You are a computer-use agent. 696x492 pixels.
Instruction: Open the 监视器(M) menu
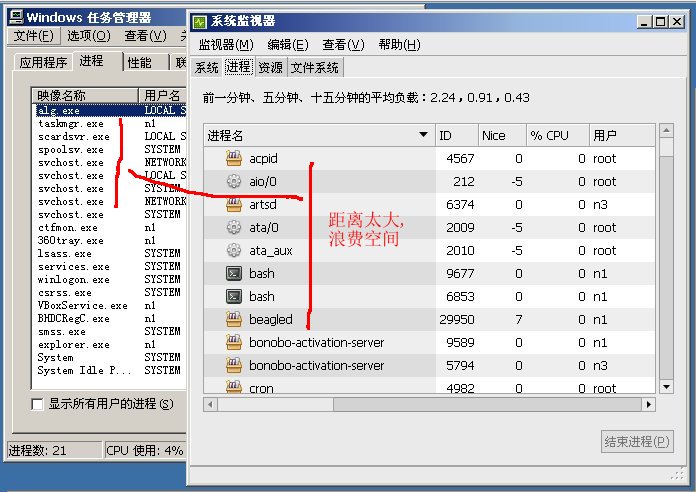pos(226,44)
